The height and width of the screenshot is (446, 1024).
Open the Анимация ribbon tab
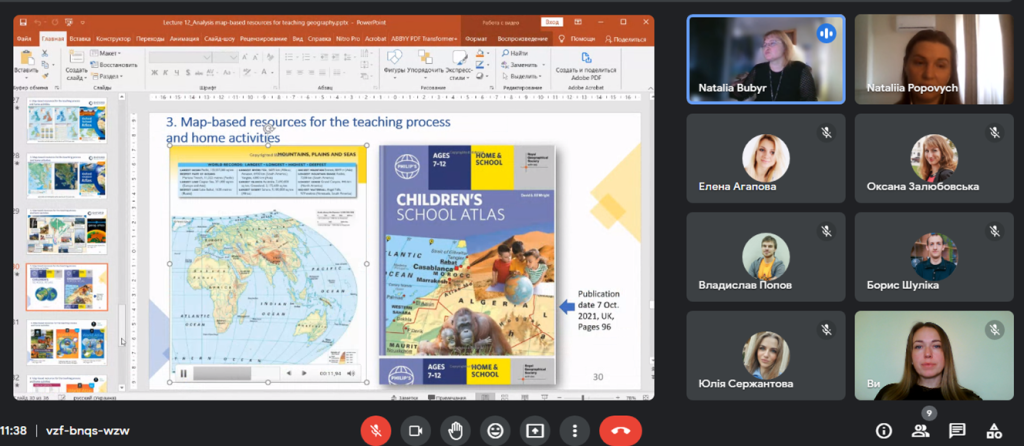[184, 38]
